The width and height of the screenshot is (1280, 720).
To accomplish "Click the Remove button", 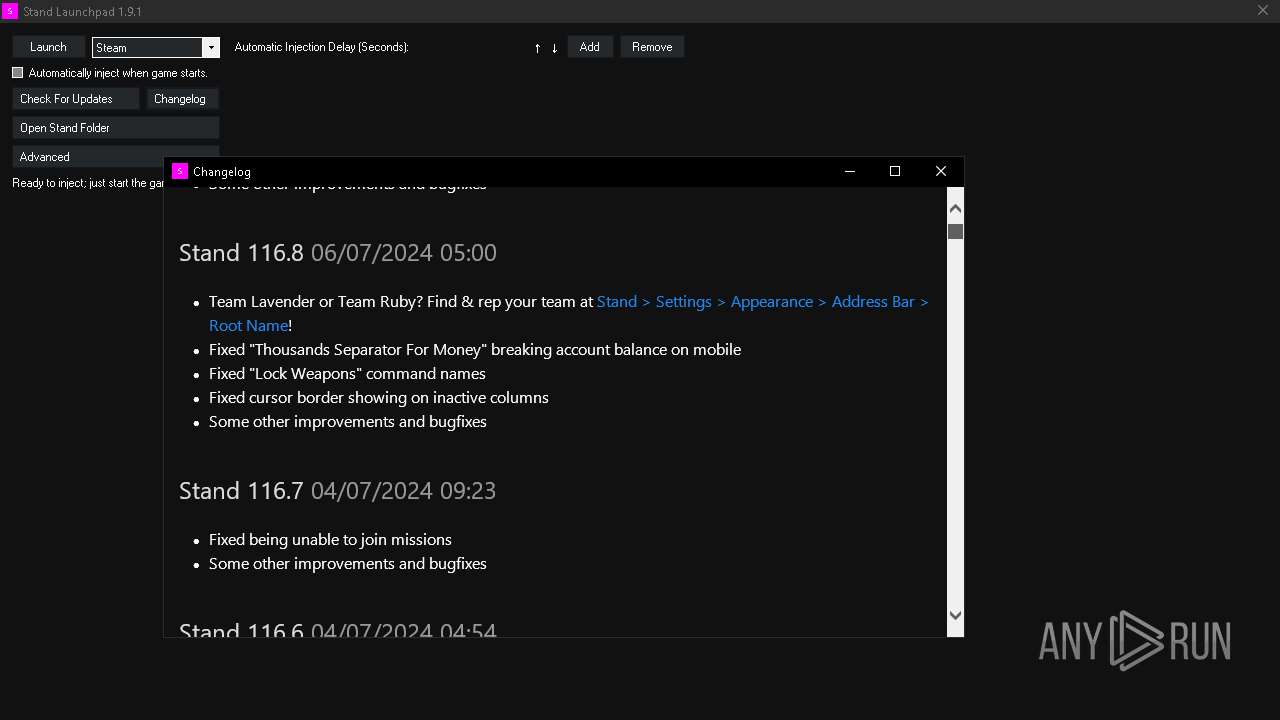I will (x=652, y=47).
